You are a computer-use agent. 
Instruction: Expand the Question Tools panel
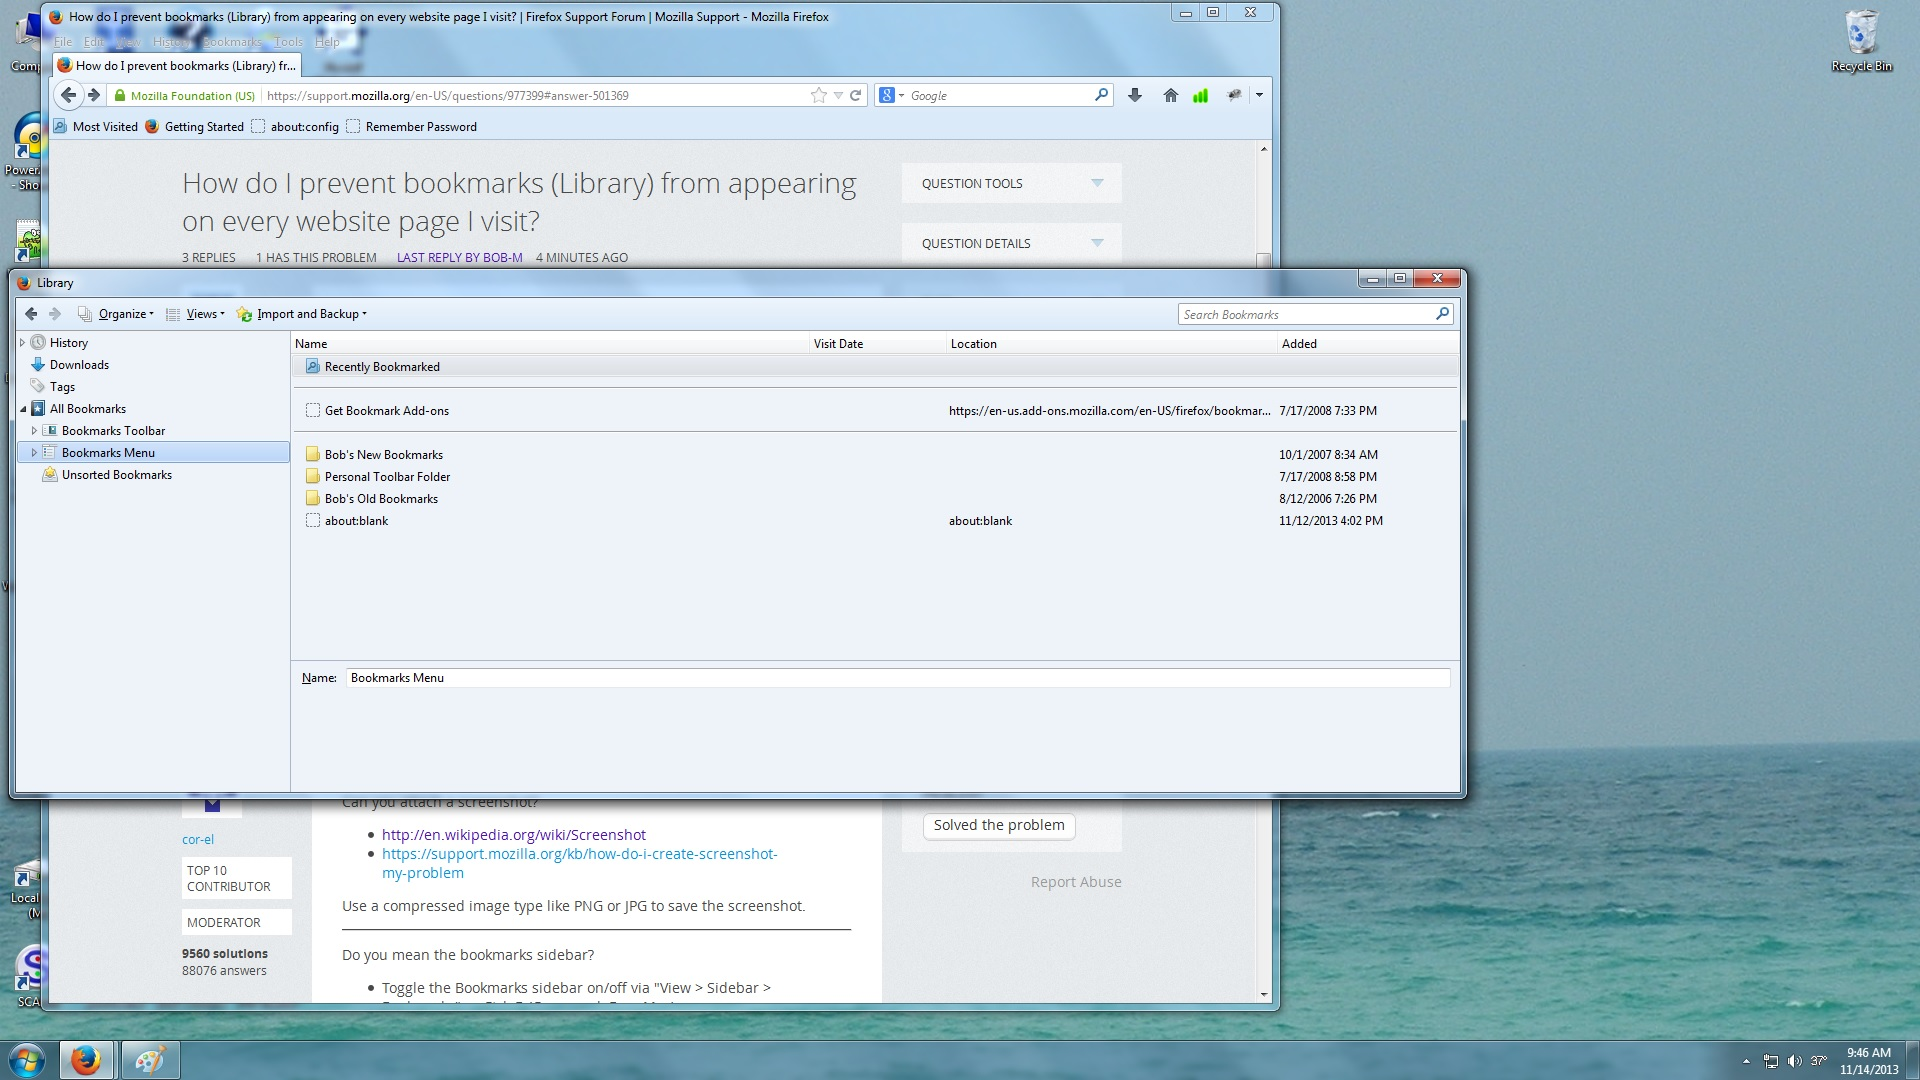(1011, 184)
